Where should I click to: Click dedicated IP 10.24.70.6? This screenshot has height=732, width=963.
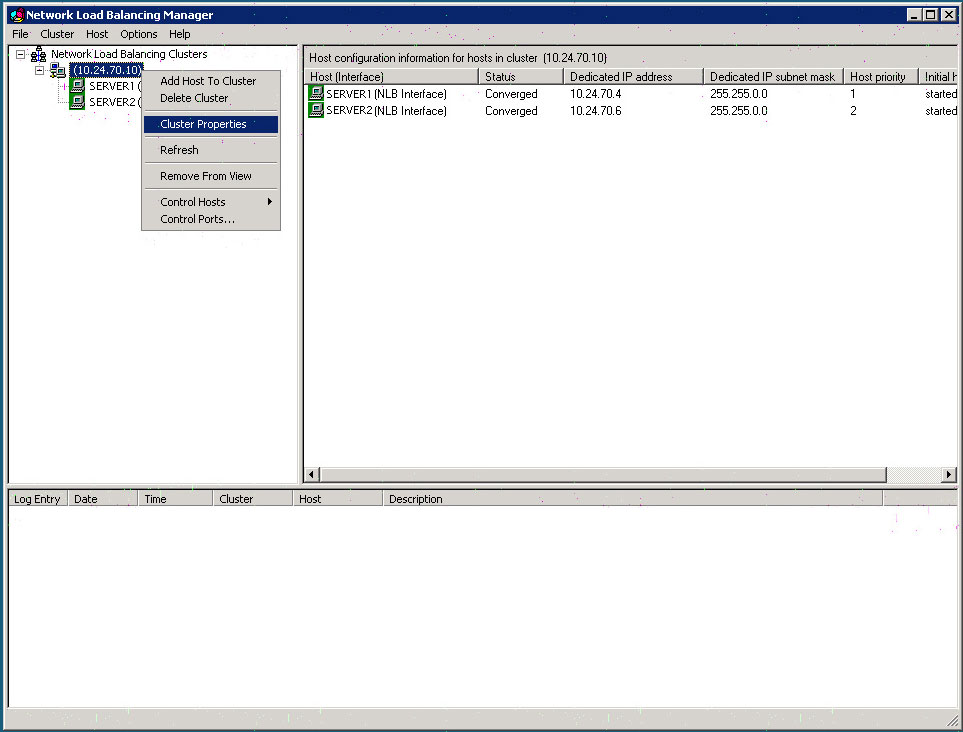click(x=595, y=111)
